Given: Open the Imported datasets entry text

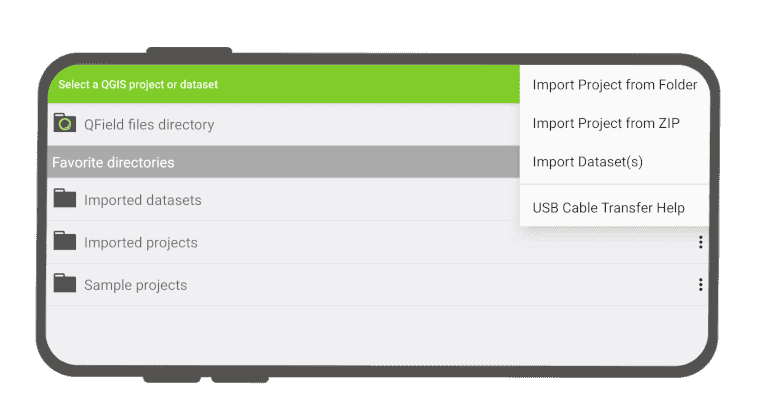Looking at the screenshot, I should [x=142, y=200].
